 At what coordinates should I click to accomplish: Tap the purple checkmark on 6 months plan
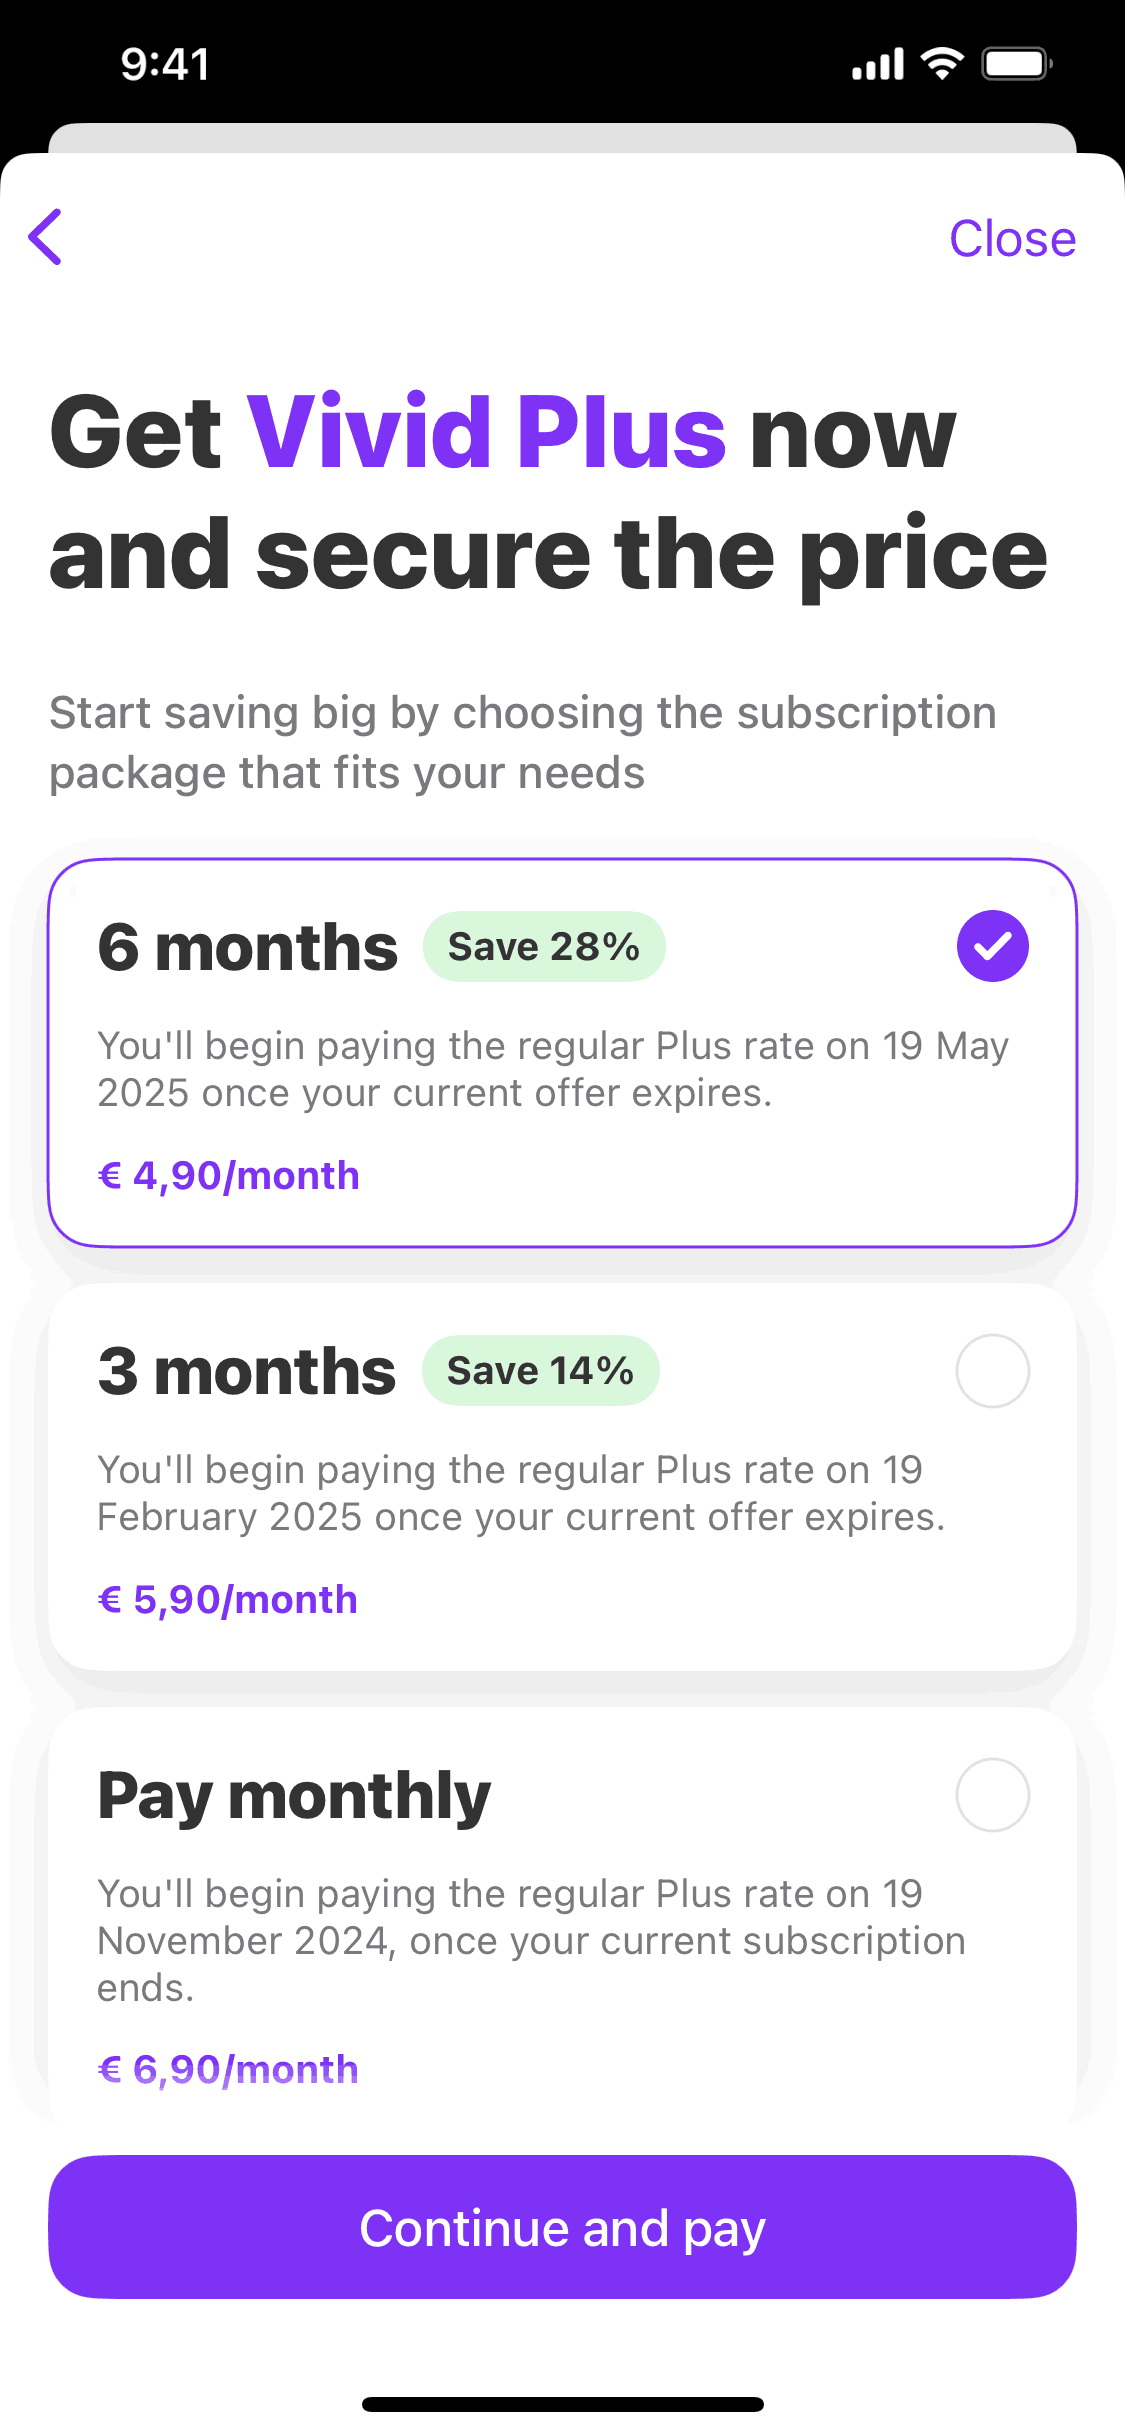(x=992, y=944)
